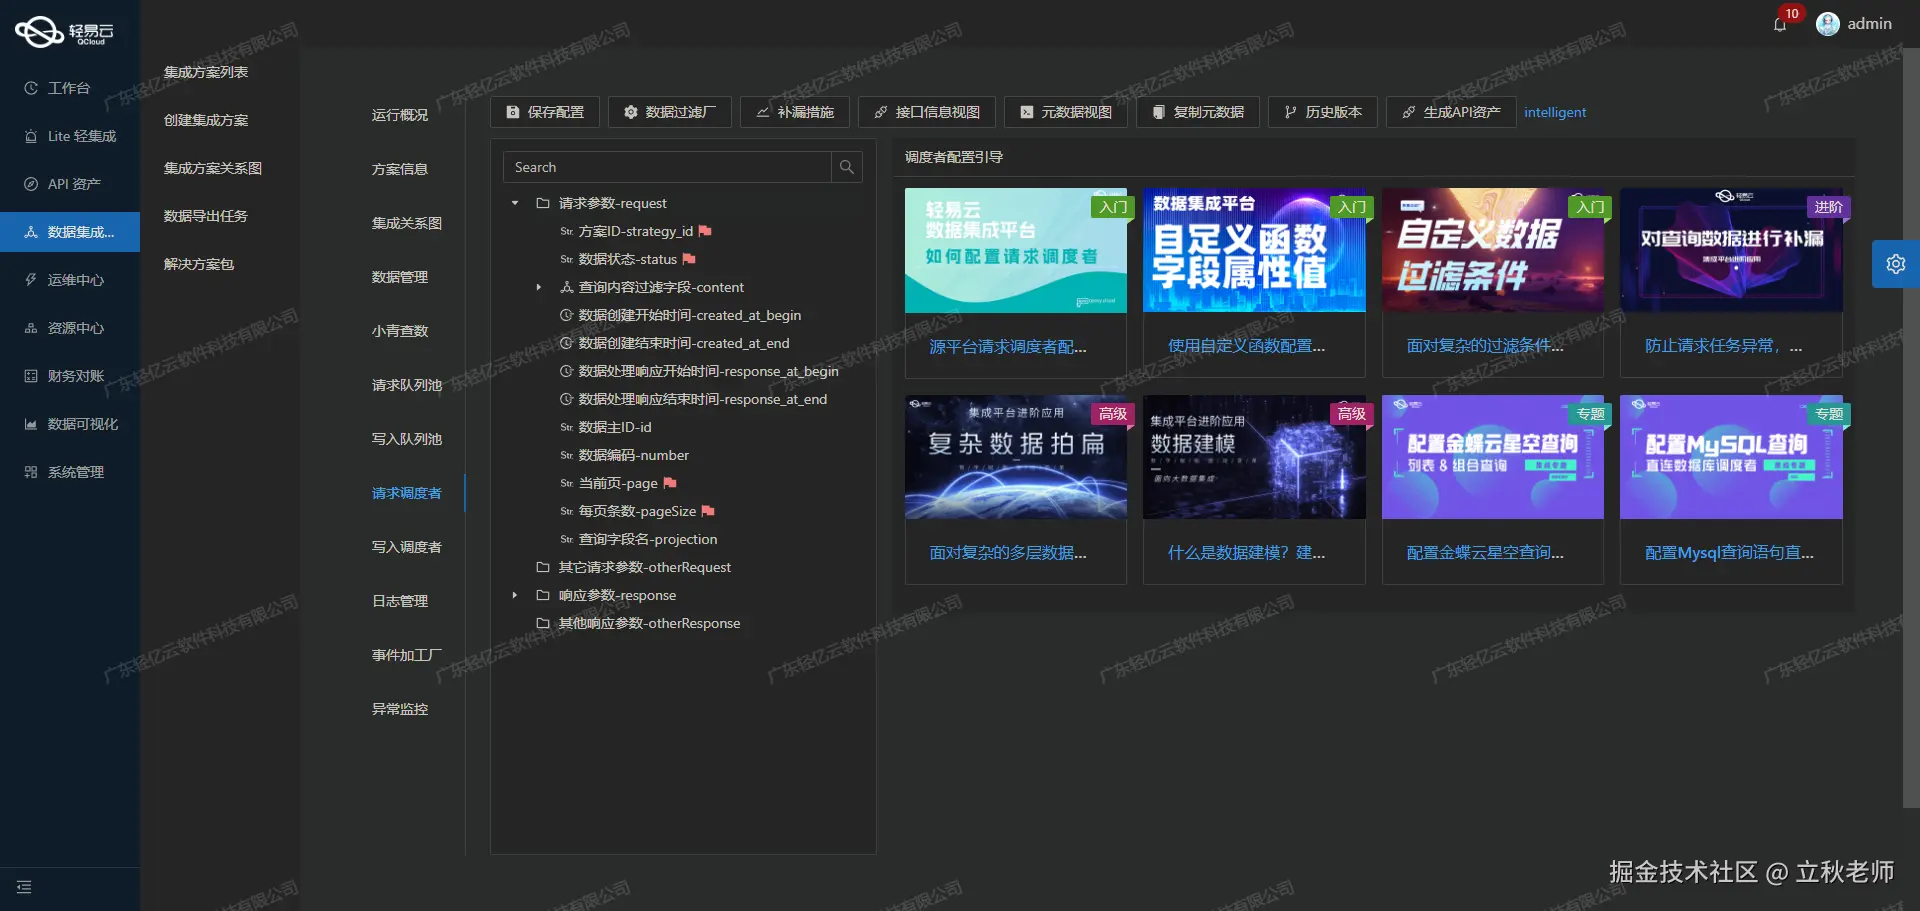Go to 运维中心 sidebar item
Image resolution: width=1920 pixels, height=911 pixels.
coord(70,280)
